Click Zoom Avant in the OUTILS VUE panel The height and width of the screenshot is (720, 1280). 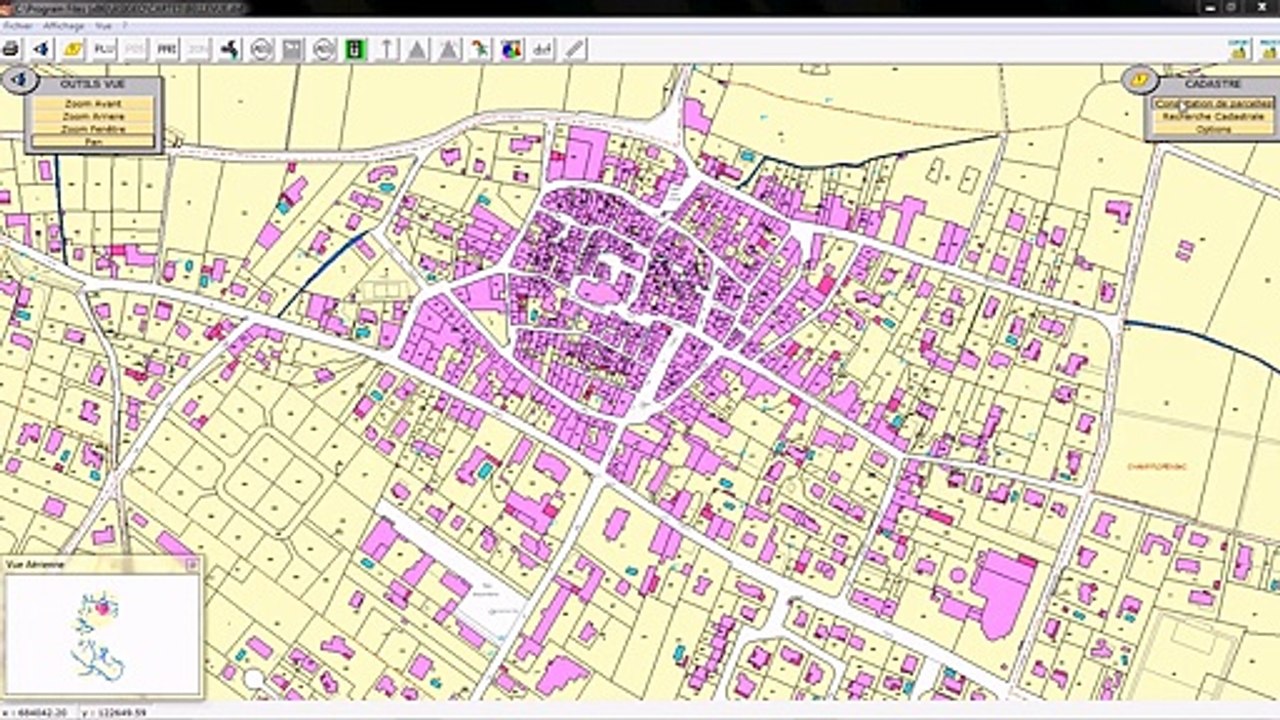[93, 104]
